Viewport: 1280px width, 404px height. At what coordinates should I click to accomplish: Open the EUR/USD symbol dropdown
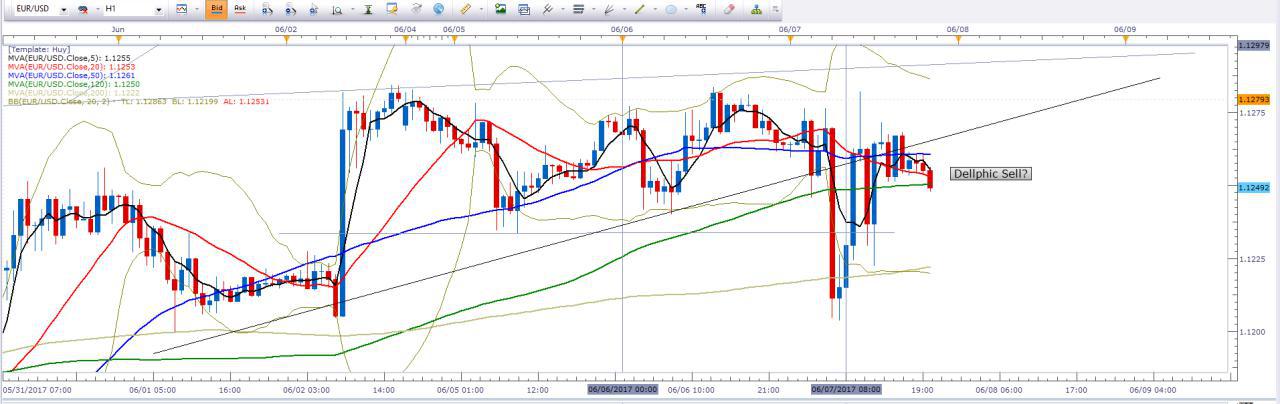coord(63,9)
